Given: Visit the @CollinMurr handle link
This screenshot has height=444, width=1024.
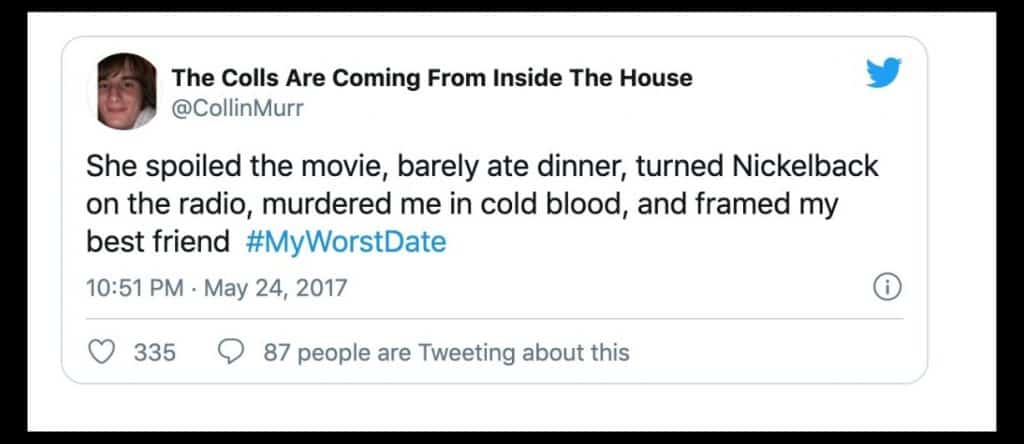Looking at the screenshot, I should pos(237,108).
